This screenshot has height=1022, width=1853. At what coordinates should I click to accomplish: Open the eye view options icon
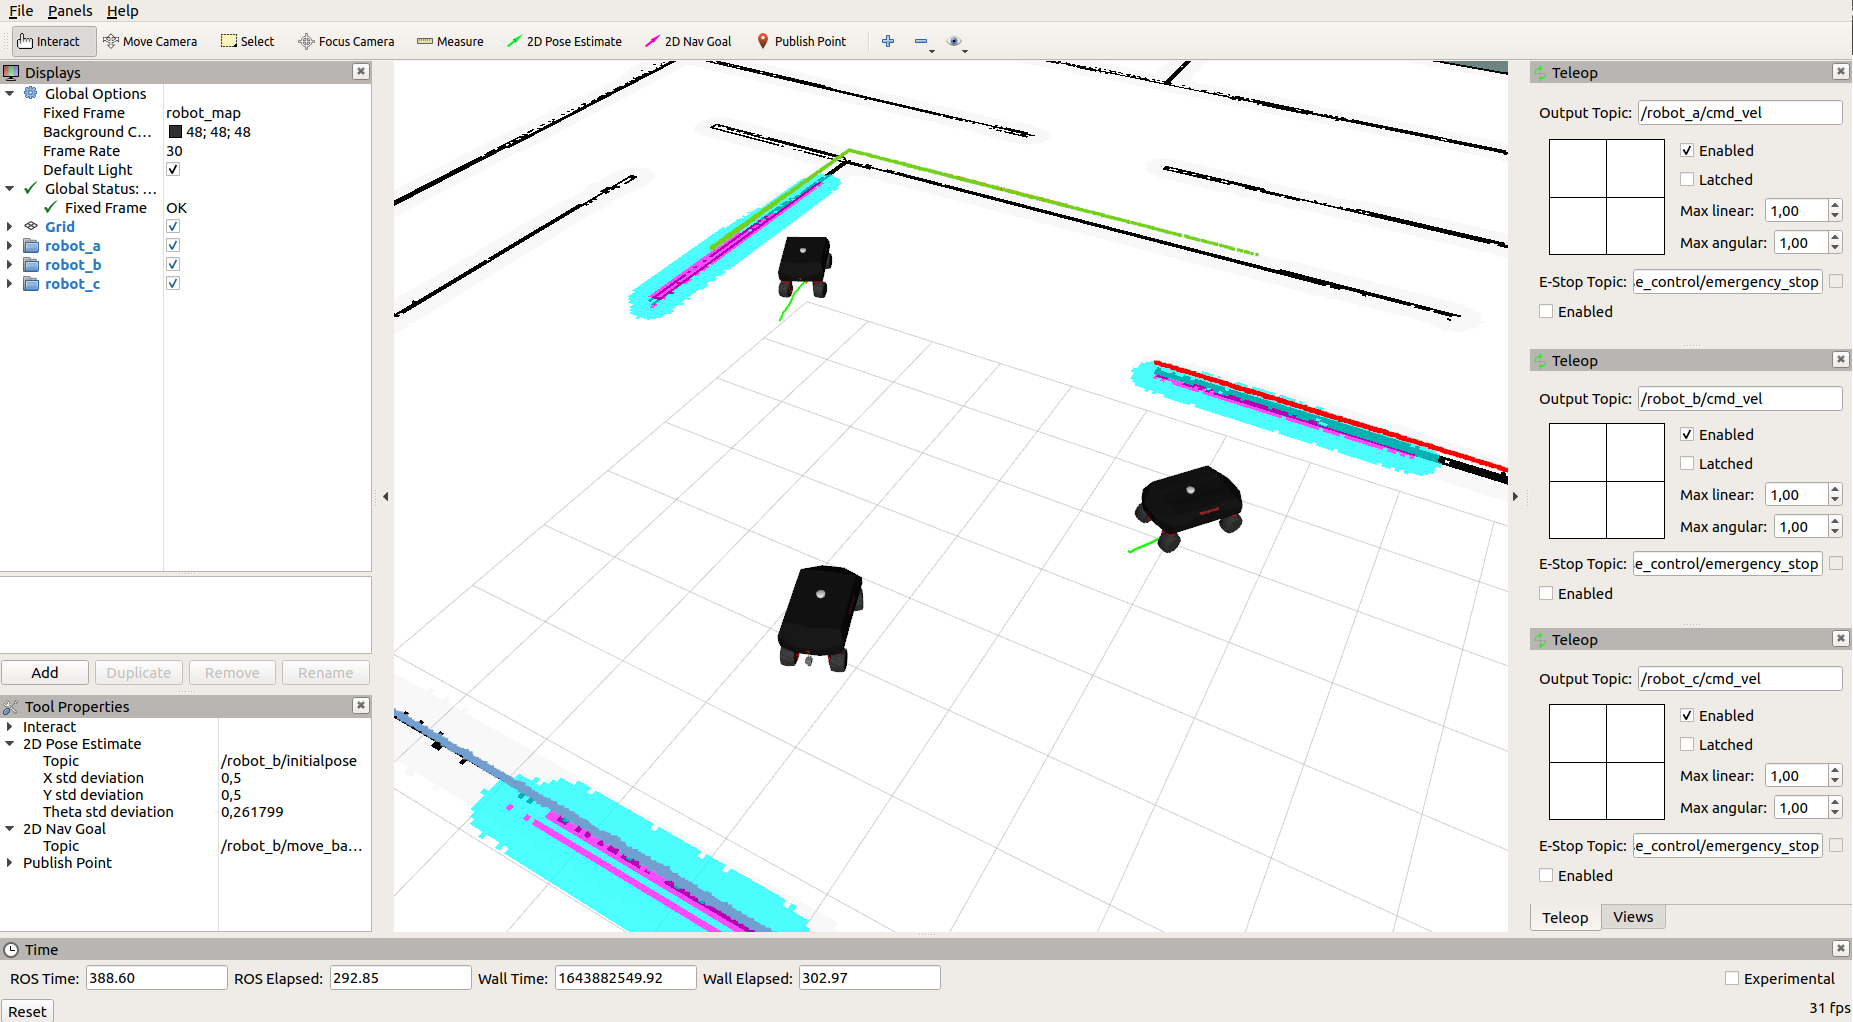[955, 41]
